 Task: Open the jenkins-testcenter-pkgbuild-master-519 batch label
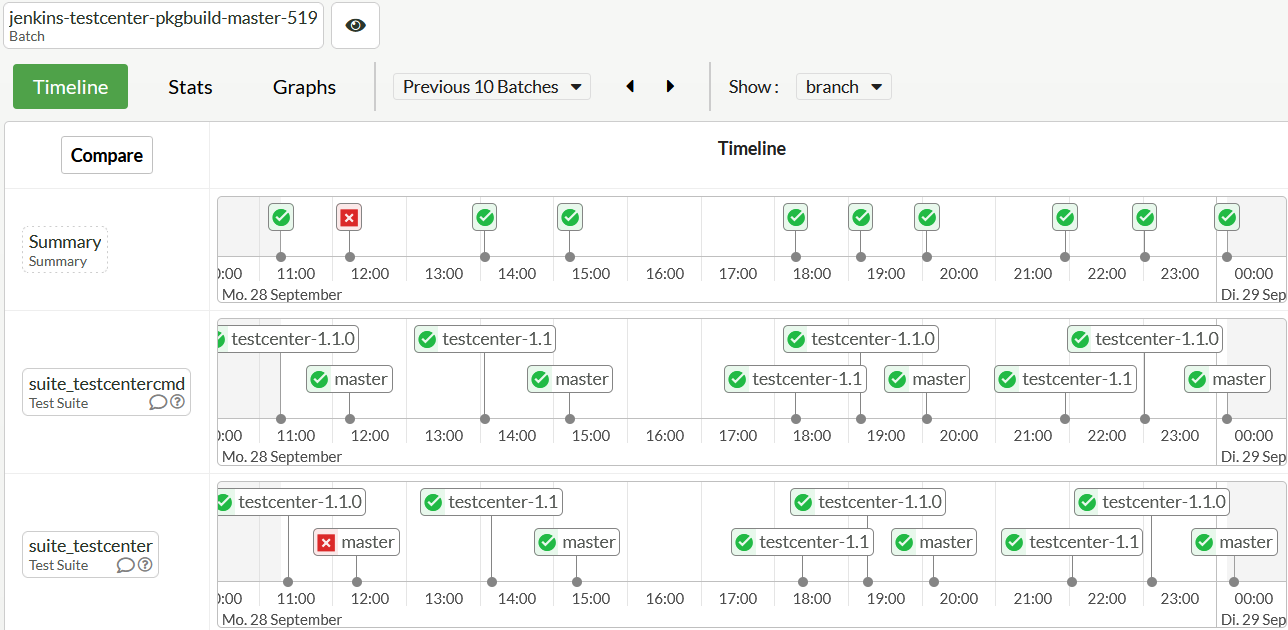(x=163, y=25)
